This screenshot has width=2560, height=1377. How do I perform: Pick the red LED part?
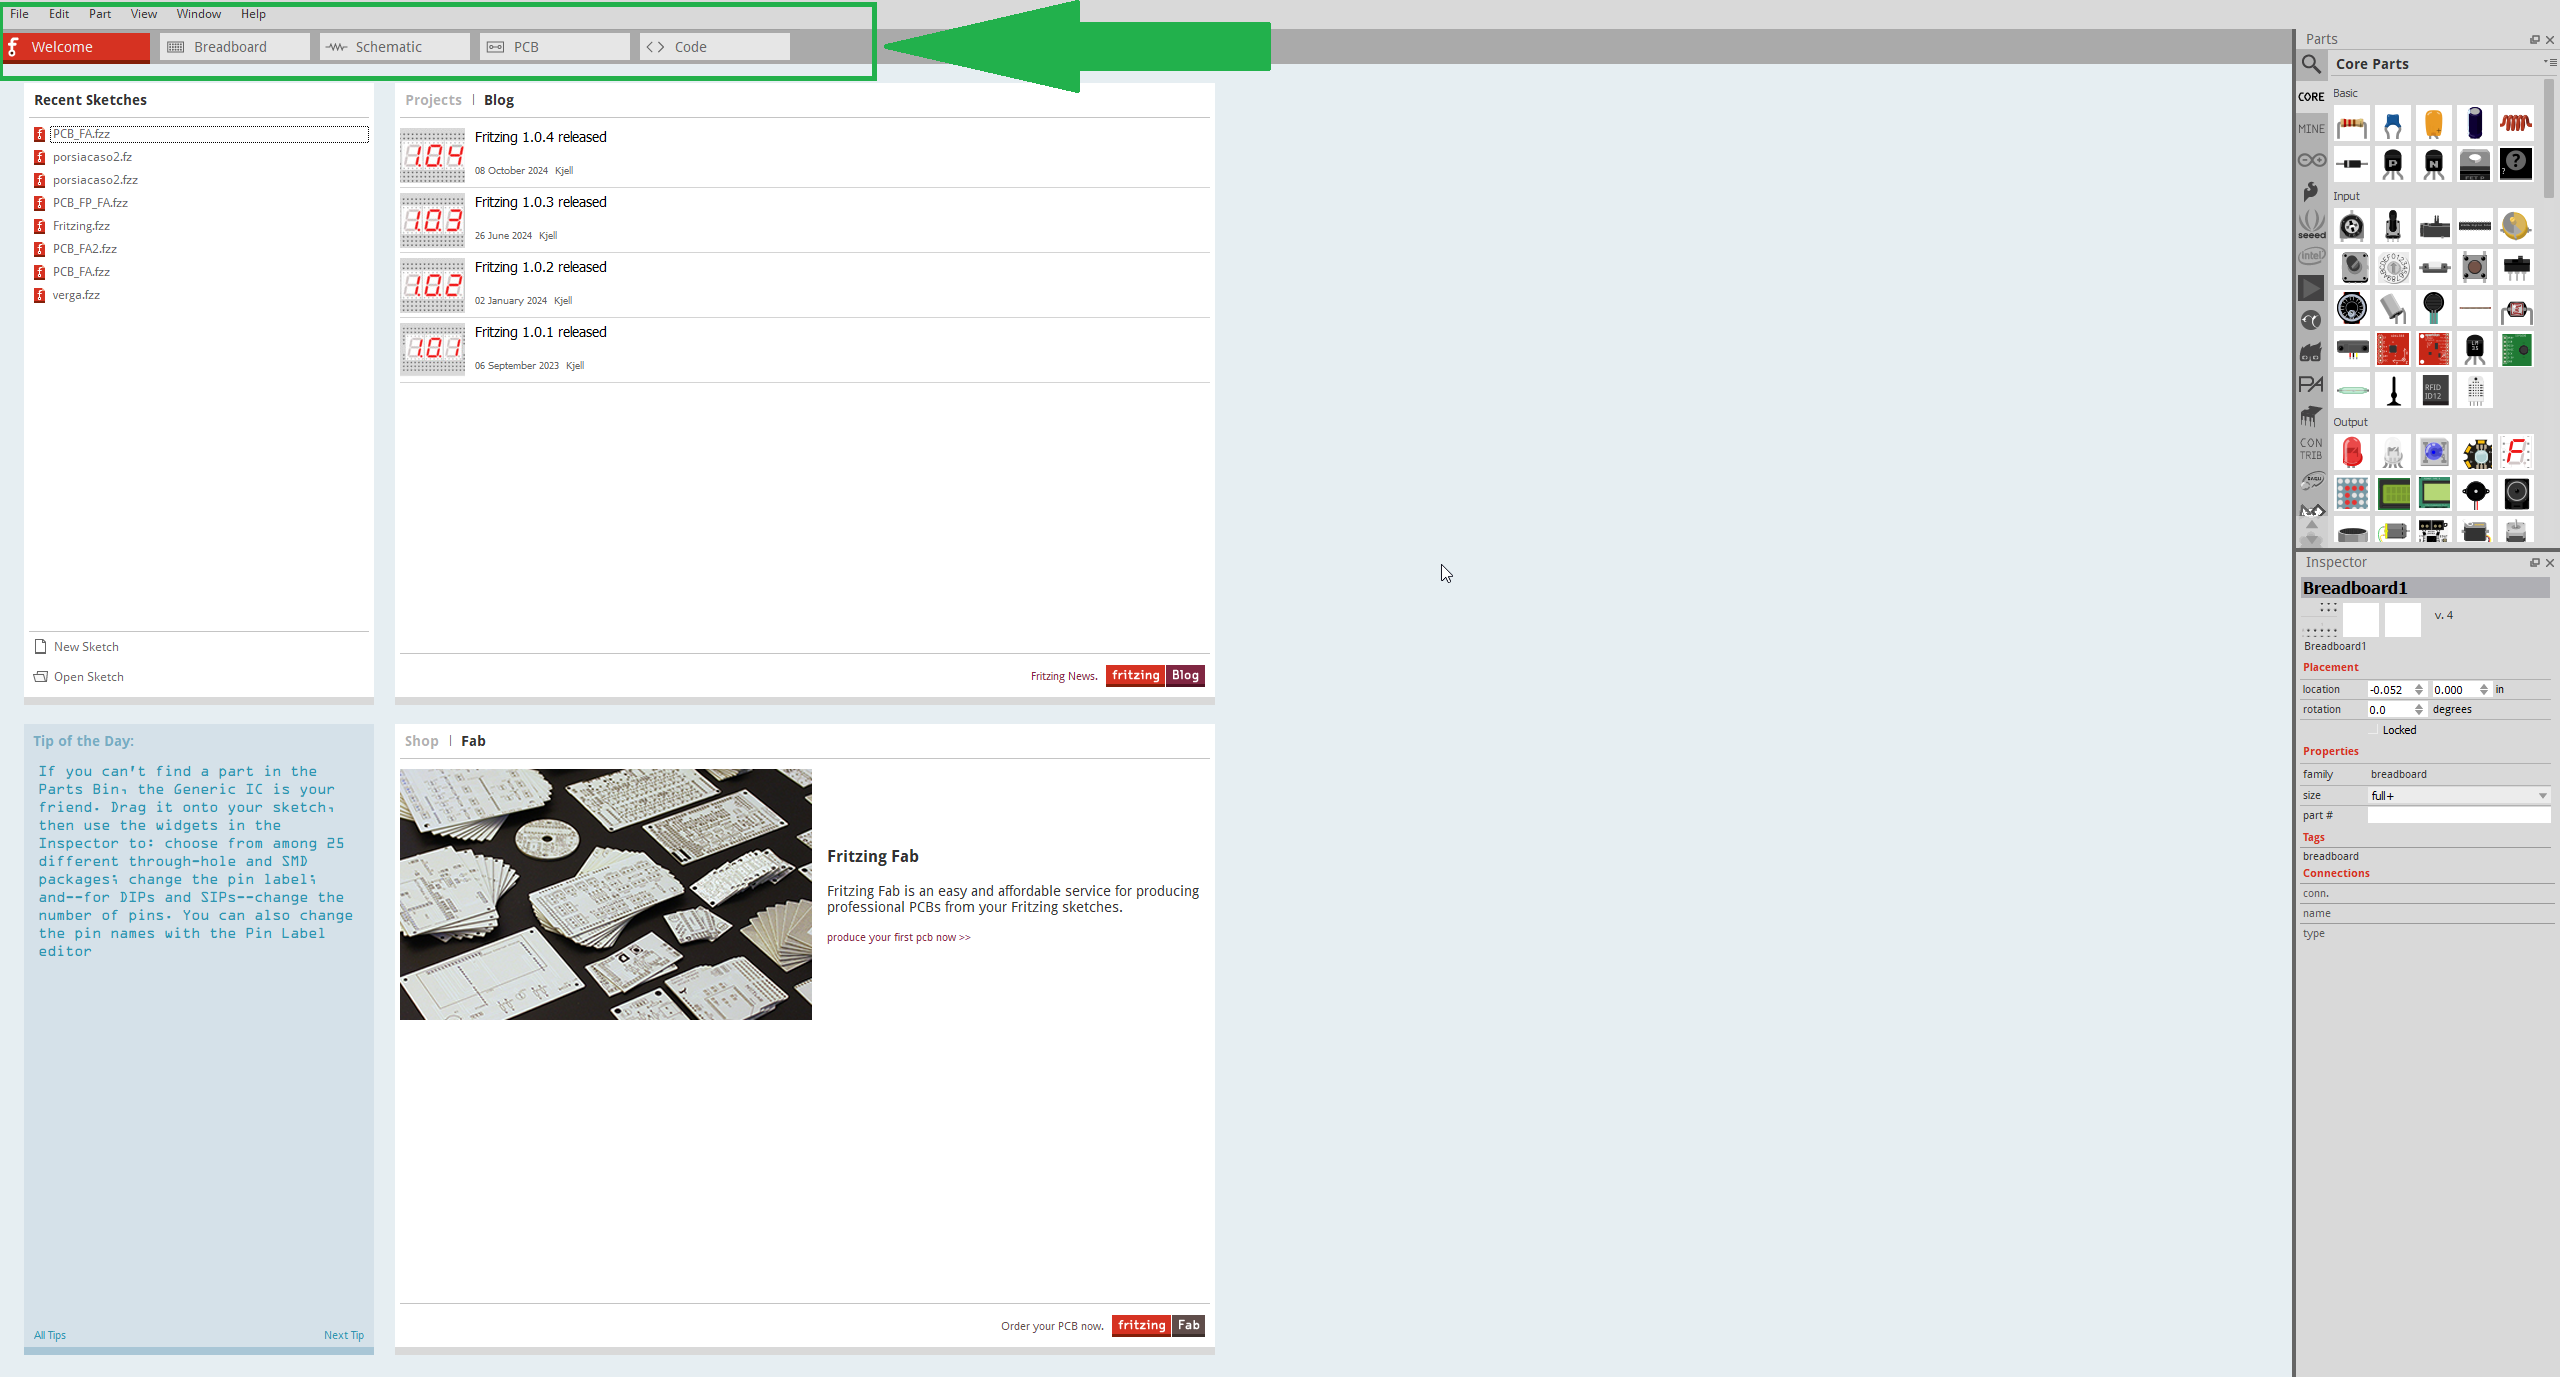tap(2352, 453)
